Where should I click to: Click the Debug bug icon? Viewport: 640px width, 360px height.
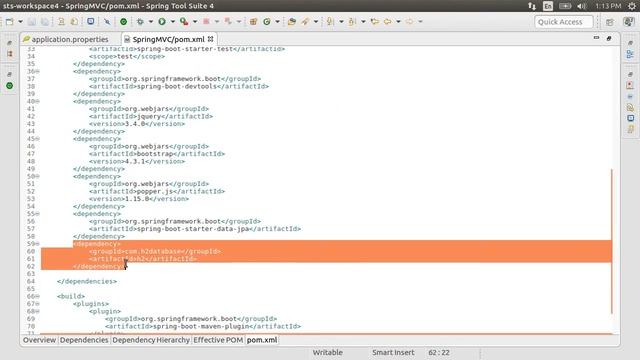pos(140,22)
